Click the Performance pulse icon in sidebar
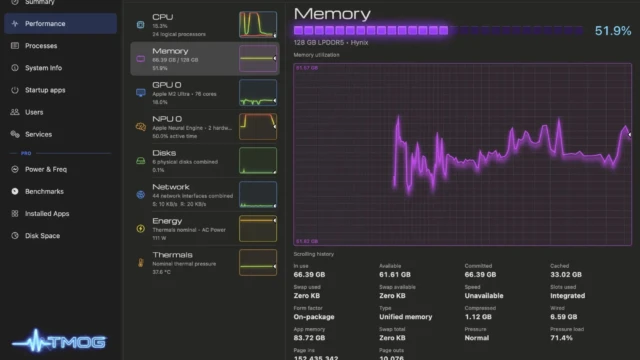The height and width of the screenshot is (360, 640). click(15, 24)
